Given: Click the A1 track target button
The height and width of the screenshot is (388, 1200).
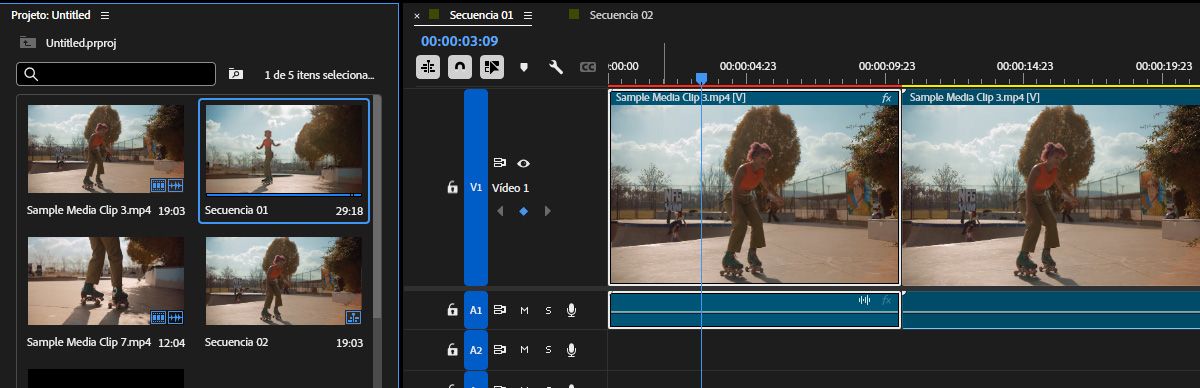Looking at the screenshot, I should point(476,310).
